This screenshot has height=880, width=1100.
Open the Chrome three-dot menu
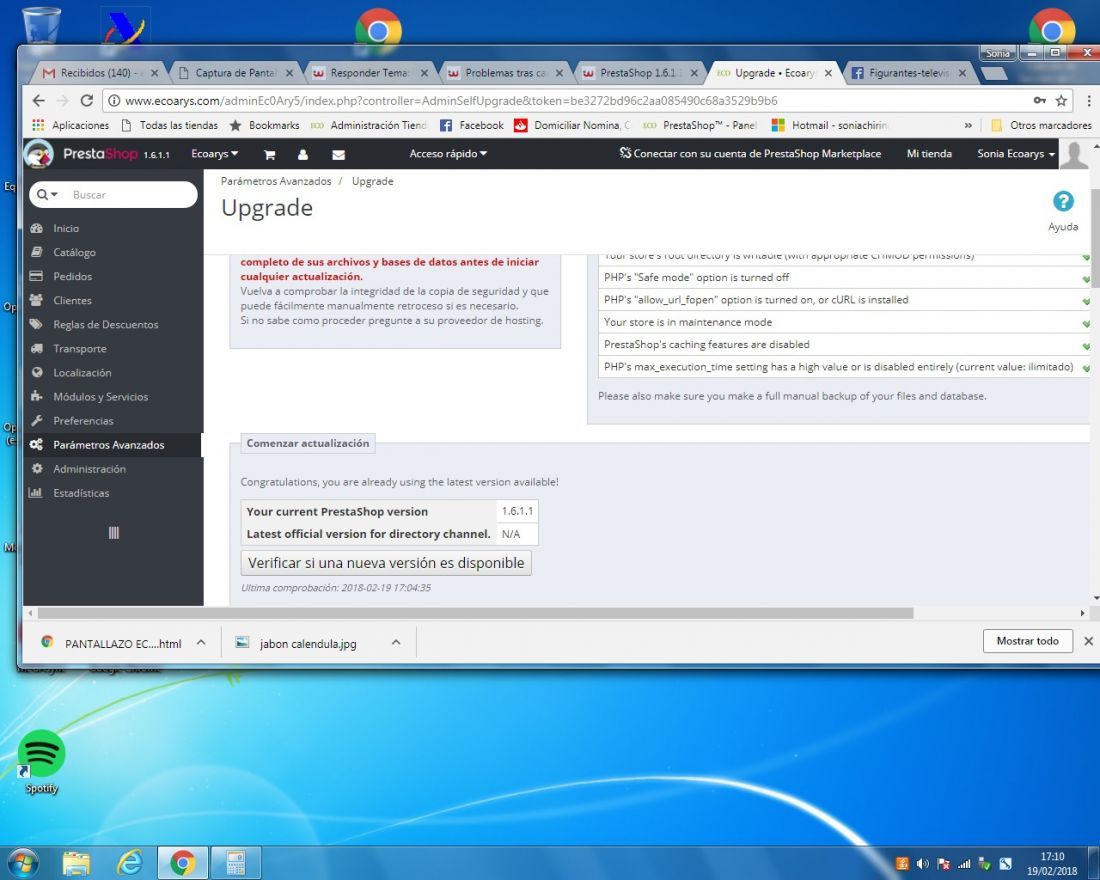click(x=1089, y=100)
